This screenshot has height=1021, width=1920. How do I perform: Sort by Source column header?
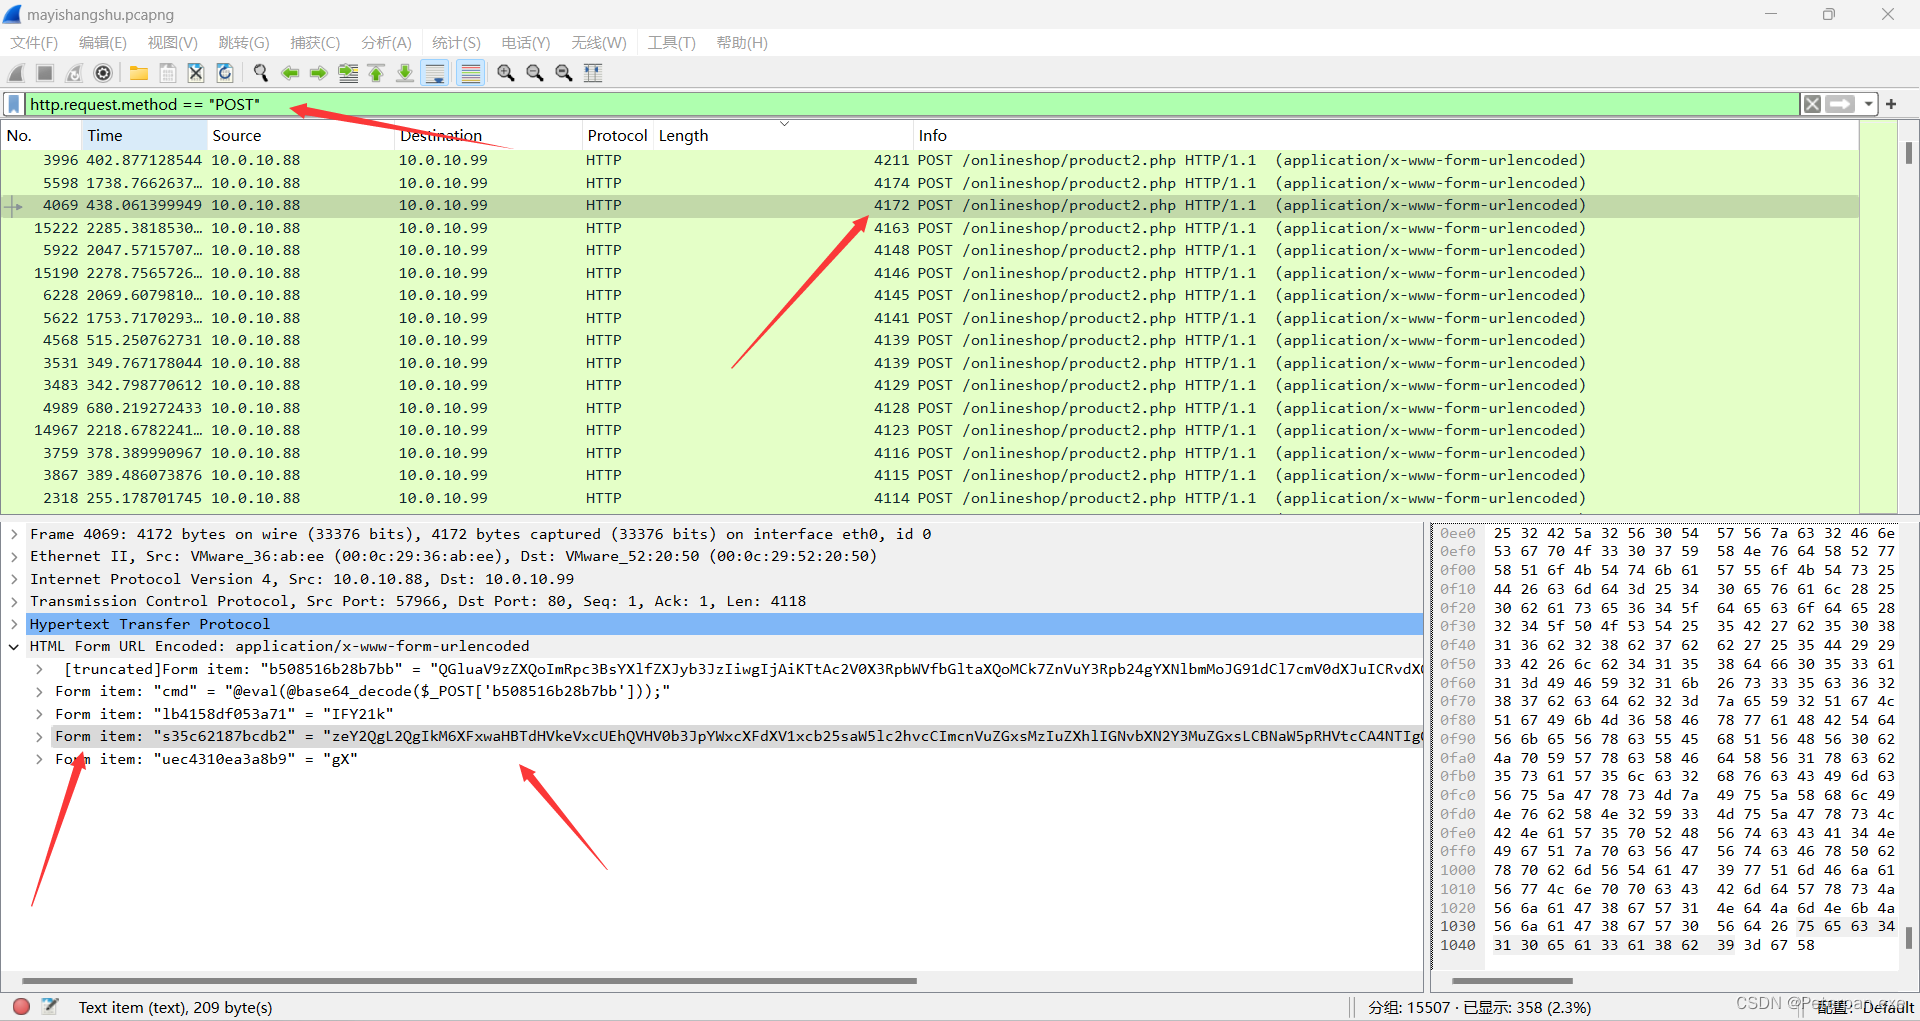pyautogui.click(x=301, y=135)
